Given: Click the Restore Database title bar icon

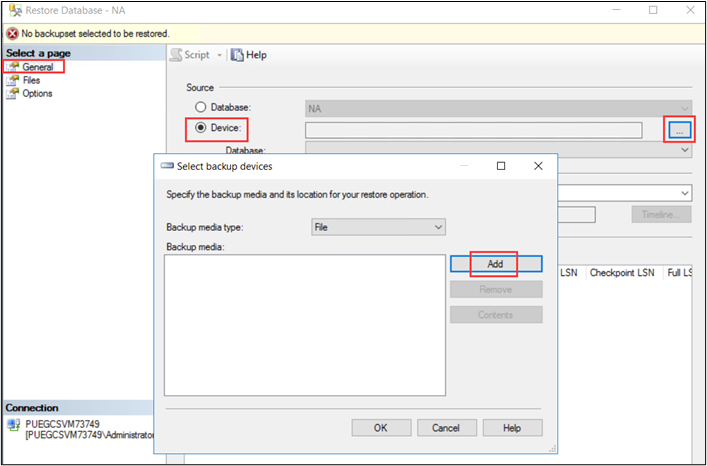Looking at the screenshot, I should pyautogui.click(x=15, y=10).
